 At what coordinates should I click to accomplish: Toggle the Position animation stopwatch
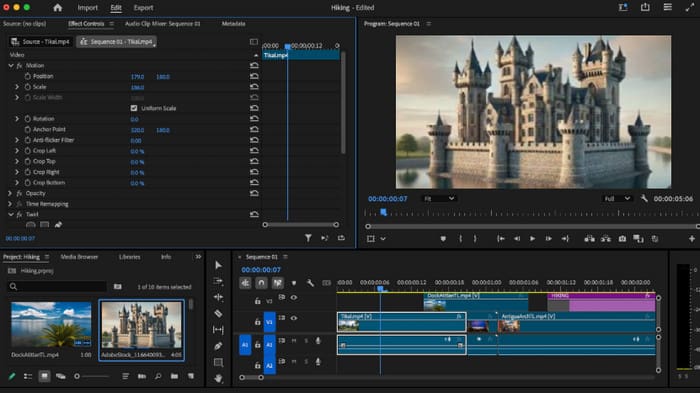(28, 76)
